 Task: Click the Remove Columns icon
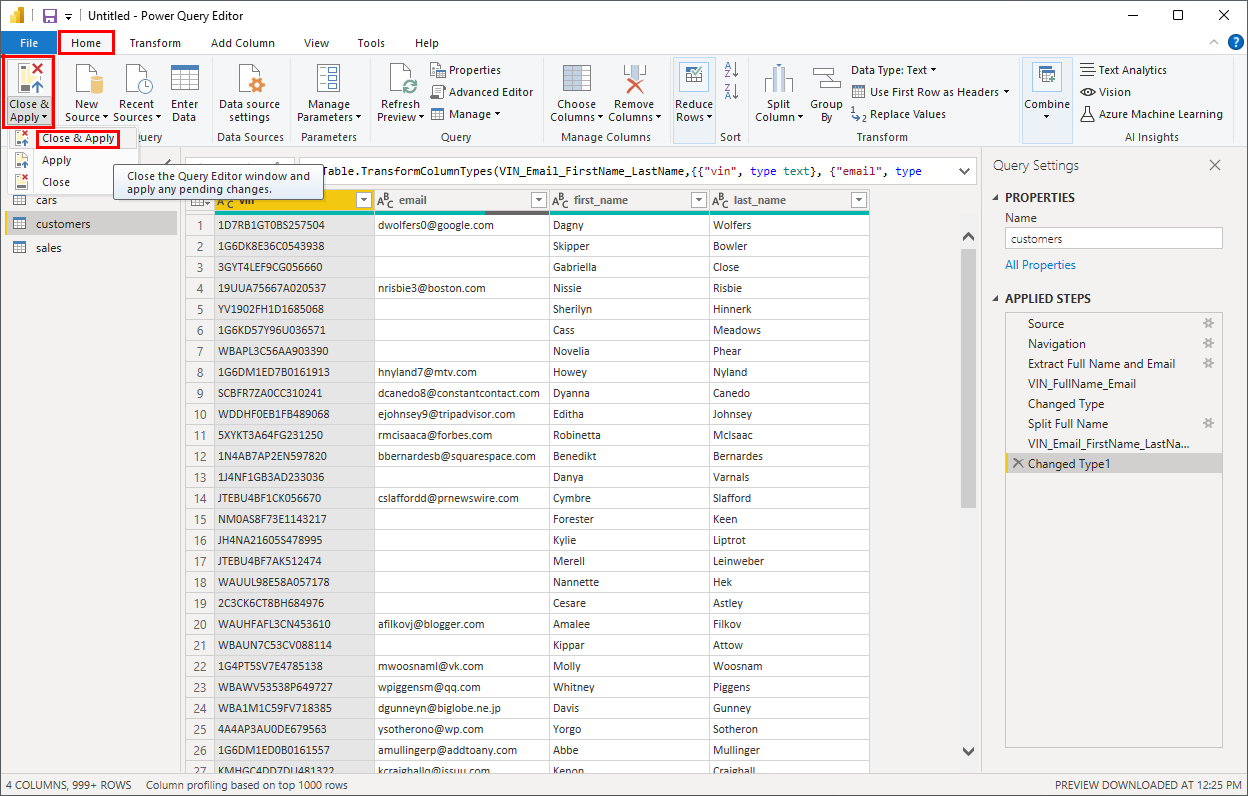click(634, 80)
